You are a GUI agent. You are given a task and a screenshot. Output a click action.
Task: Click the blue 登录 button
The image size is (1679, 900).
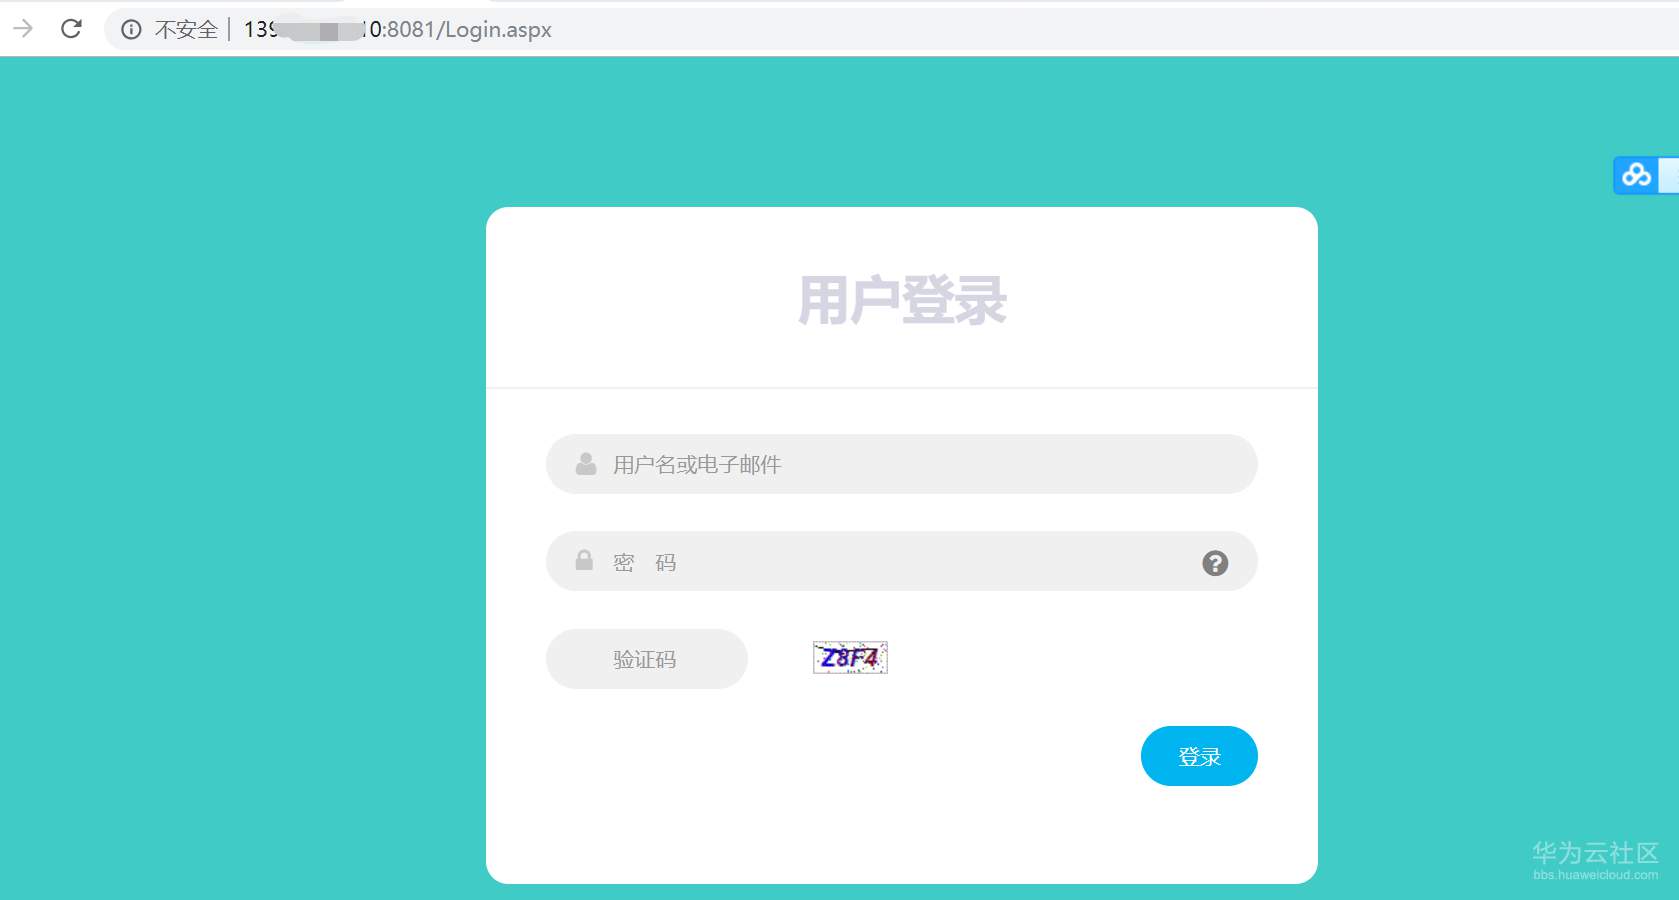[x=1199, y=756]
